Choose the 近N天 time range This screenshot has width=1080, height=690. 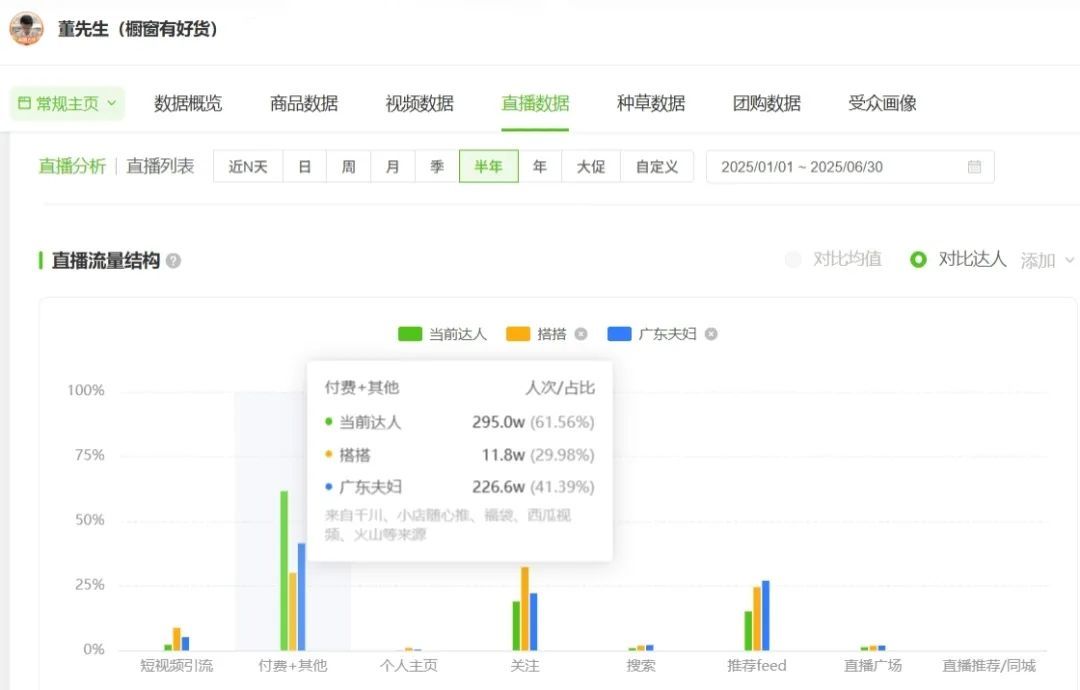tap(248, 167)
